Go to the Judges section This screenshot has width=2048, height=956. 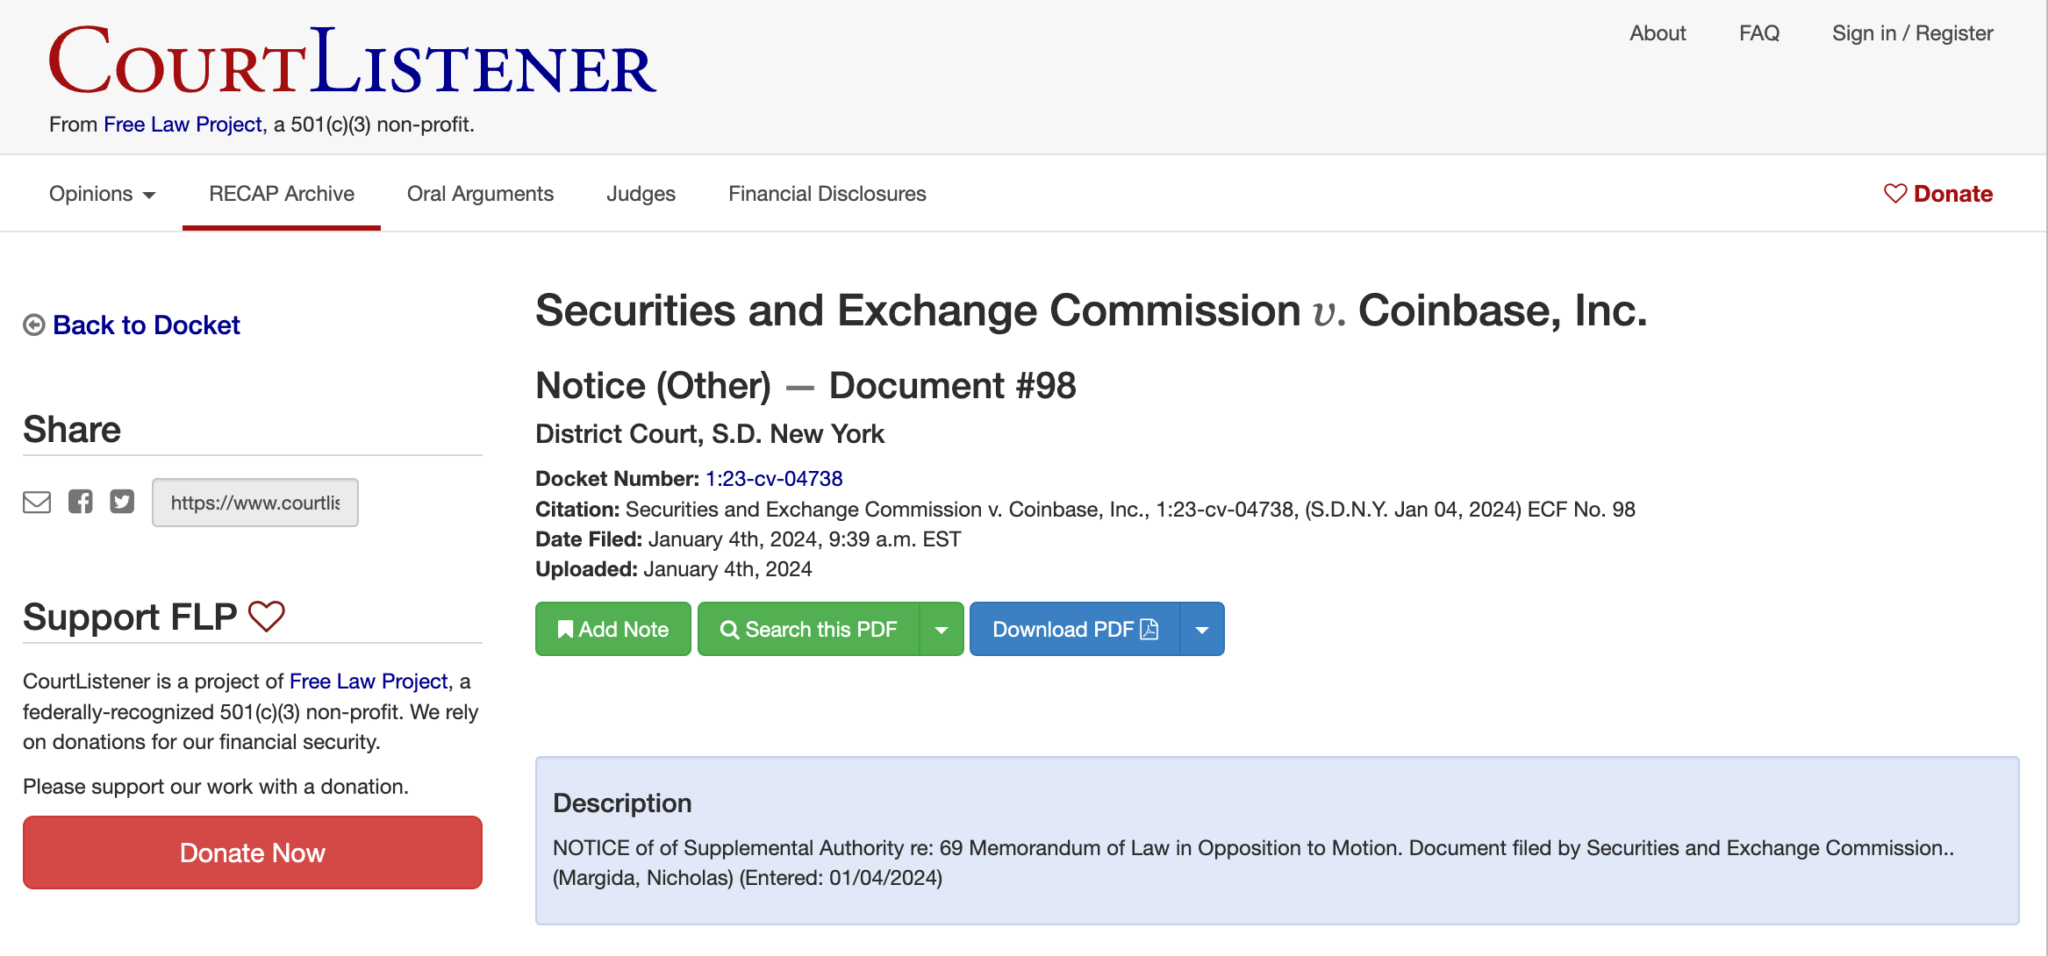click(641, 194)
